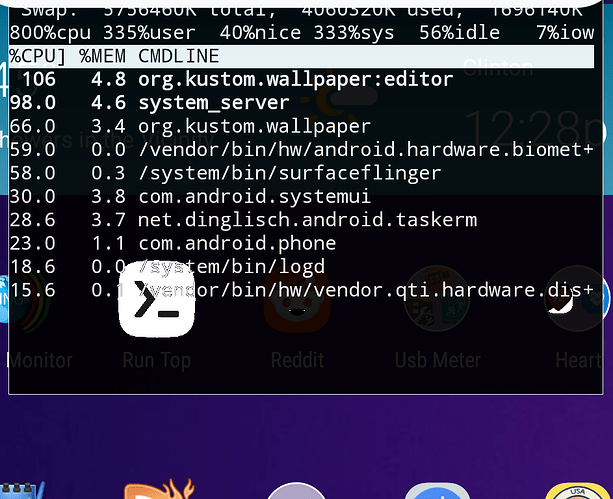This screenshot has height=499, width=613.
Task: Tap the 333%sys summary value
Action: pyautogui.click(x=354, y=33)
